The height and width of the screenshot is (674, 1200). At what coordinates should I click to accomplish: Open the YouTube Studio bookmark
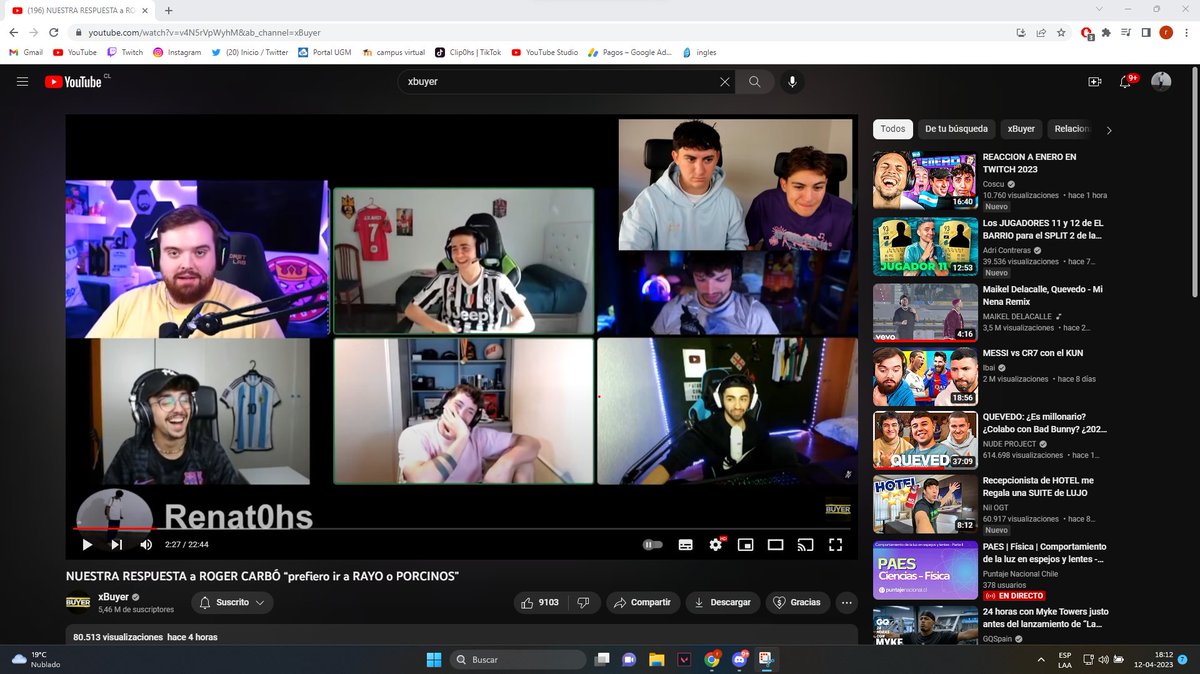click(x=545, y=52)
